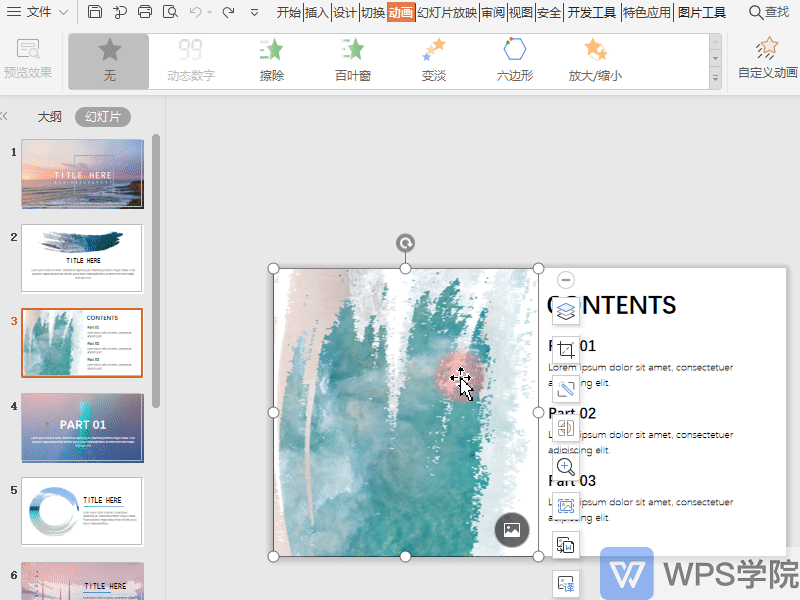Click the crop tool in floating toolbar
The width and height of the screenshot is (800, 600).
566,350
